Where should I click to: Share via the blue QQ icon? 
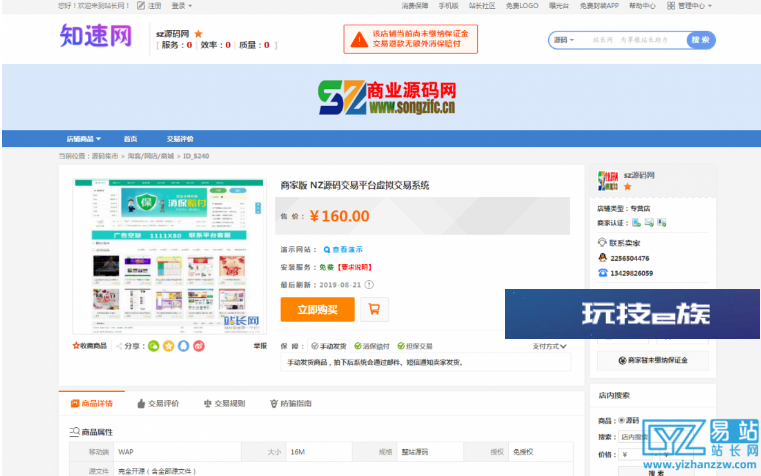183,346
